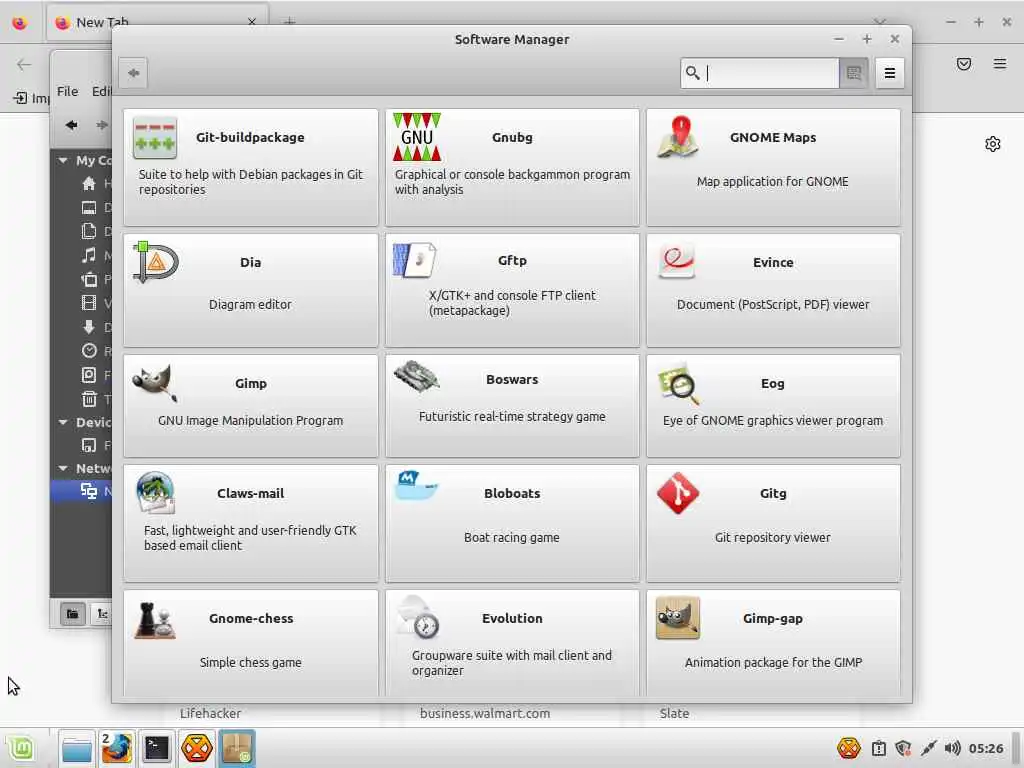The width and height of the screenshot is (1024, 768).
Task: Open the Slate shortcut link
Action: tap(674, 713)
